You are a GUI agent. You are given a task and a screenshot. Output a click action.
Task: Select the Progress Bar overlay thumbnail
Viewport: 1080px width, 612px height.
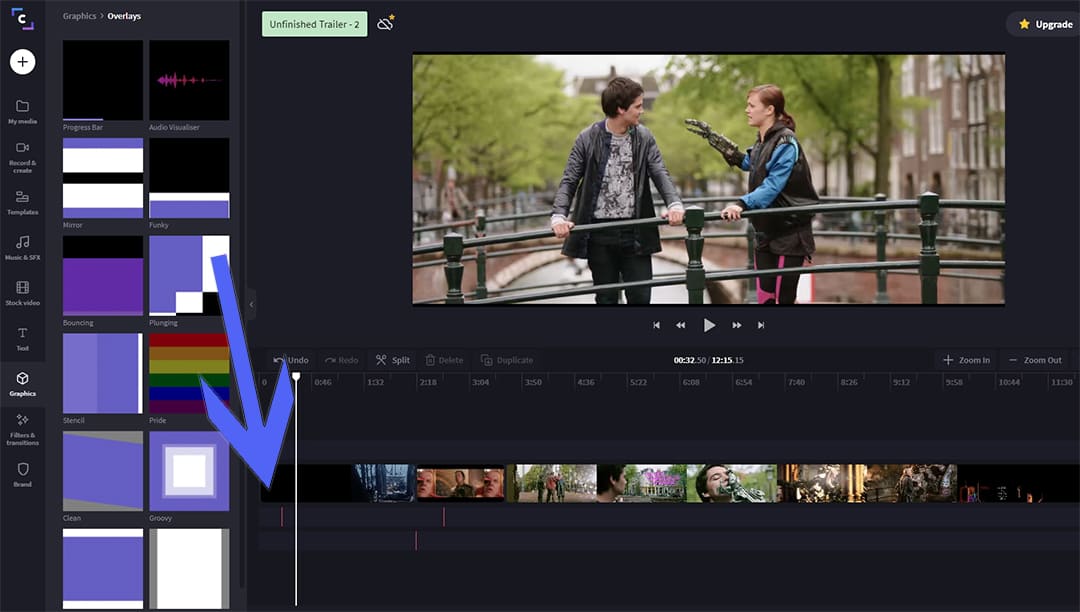click(x=103, y=80)
